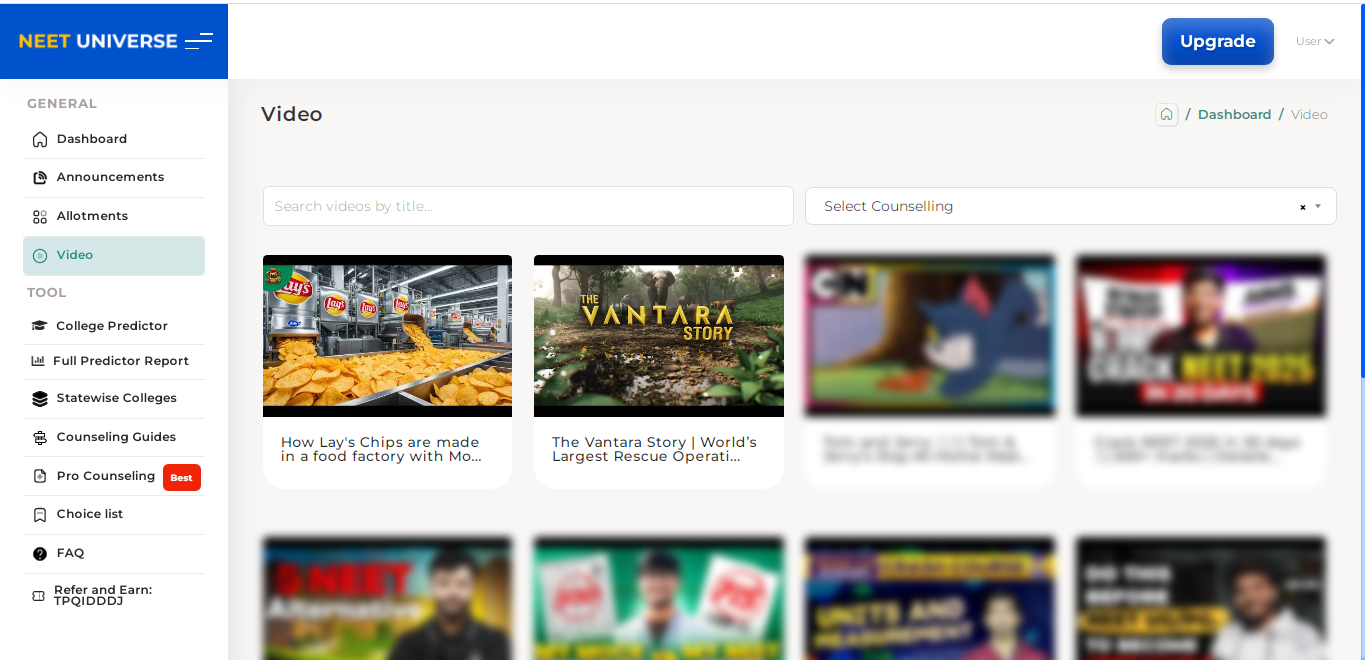Open the Select Counselling combo box
The height and width of the screenshot is (660, 1365).
1071,206
